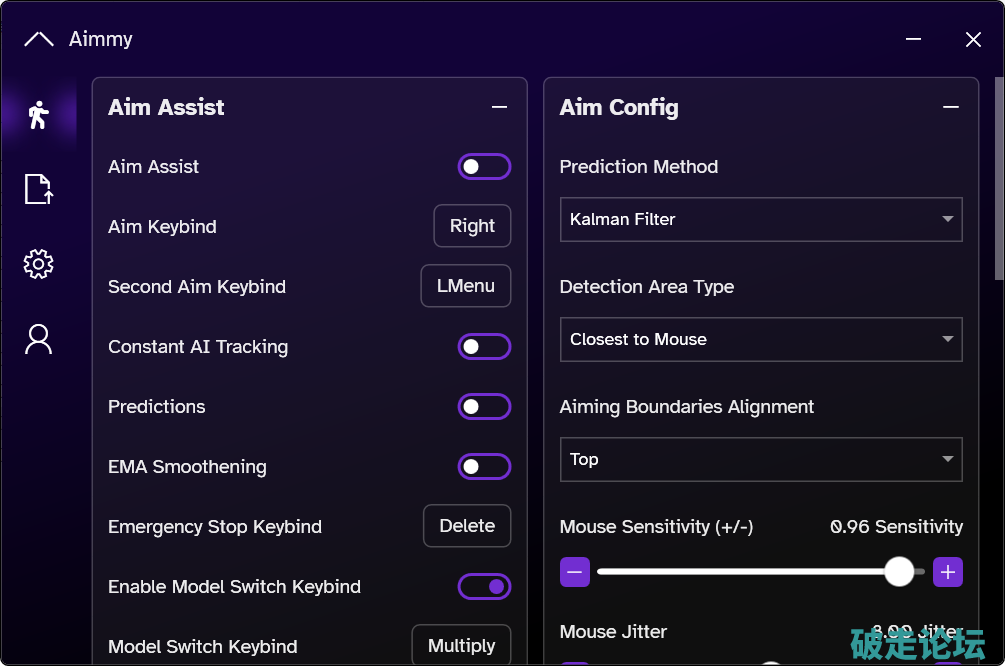Click the vertical scrollbar on the right

pos(998,180)
